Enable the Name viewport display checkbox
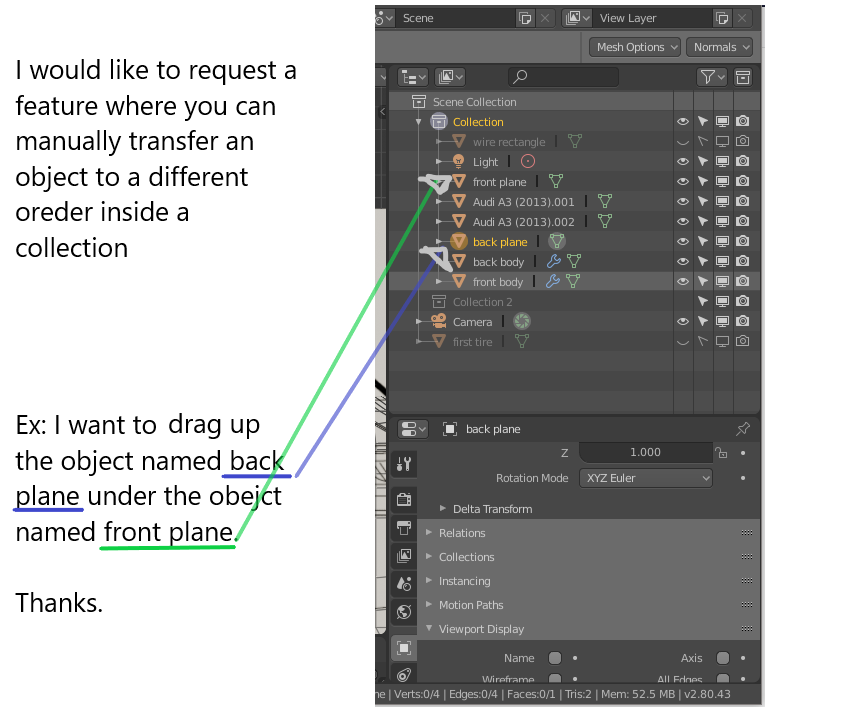 point(555,658)
